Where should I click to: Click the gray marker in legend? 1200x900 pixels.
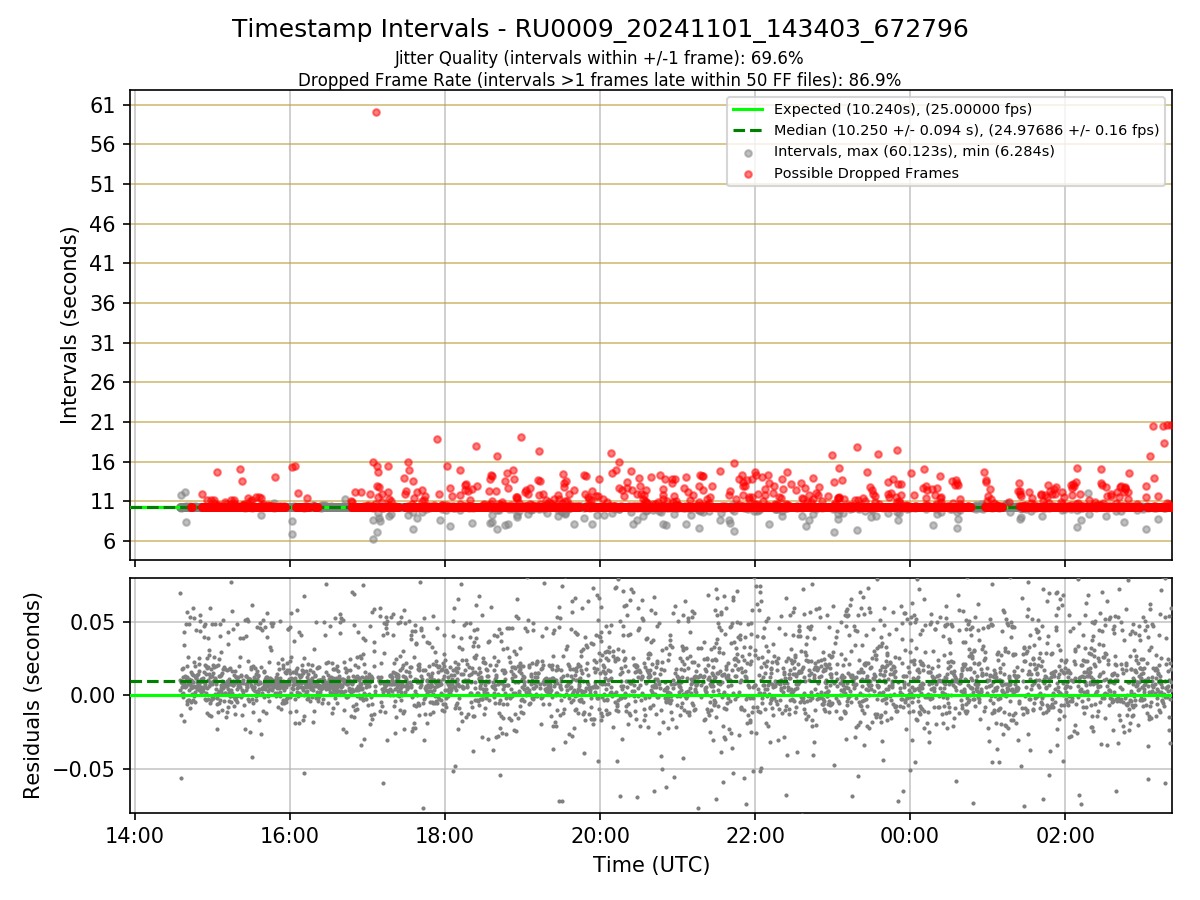point(749,152)
